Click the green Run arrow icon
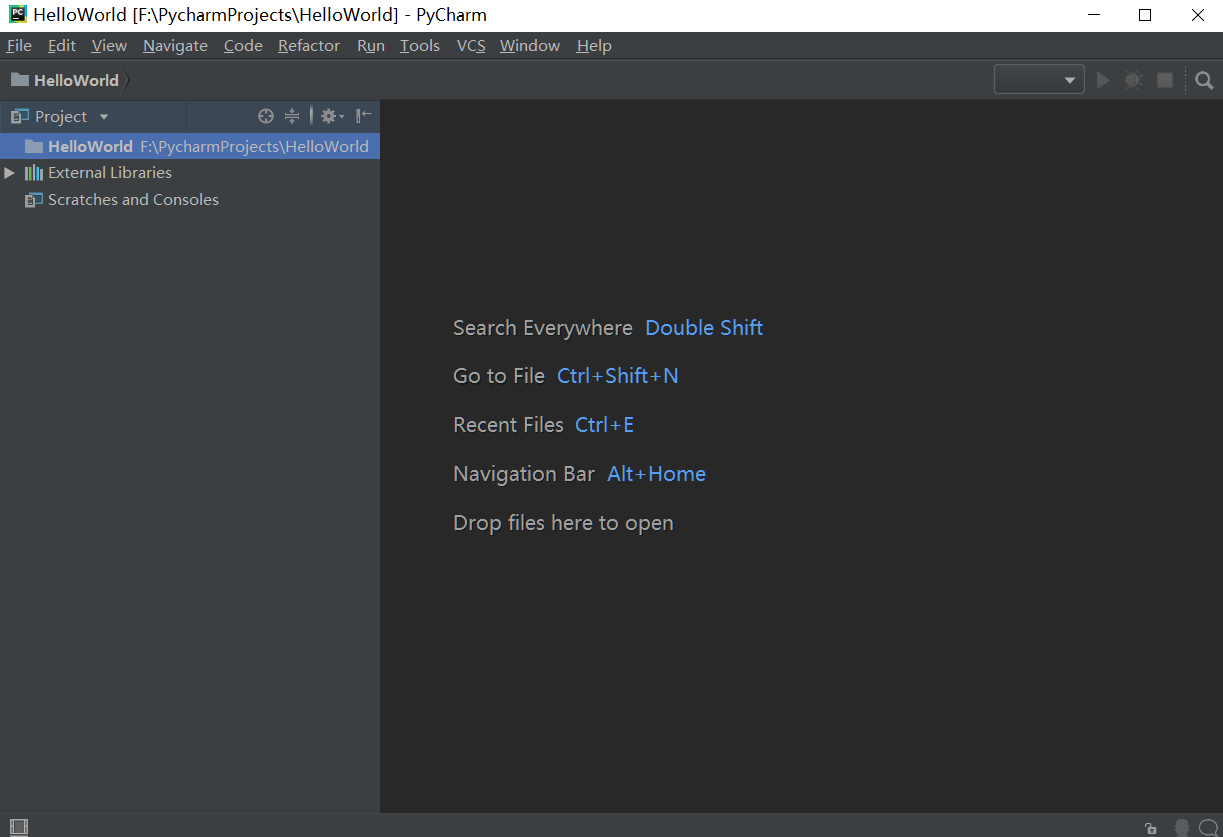 tap(1103, 81)
